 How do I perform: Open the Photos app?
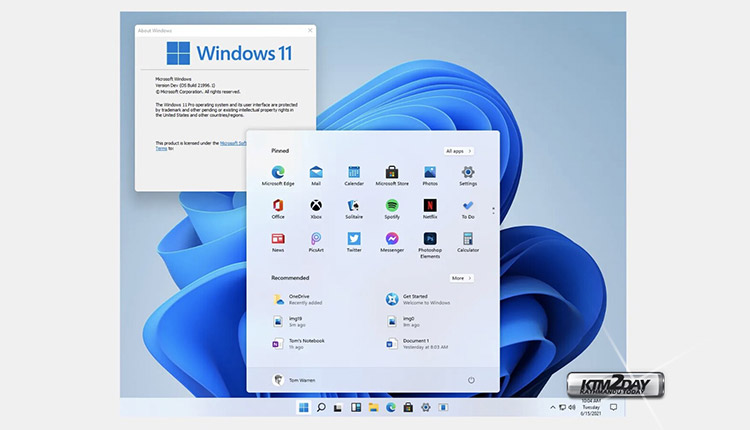click(x=430, y=176)
